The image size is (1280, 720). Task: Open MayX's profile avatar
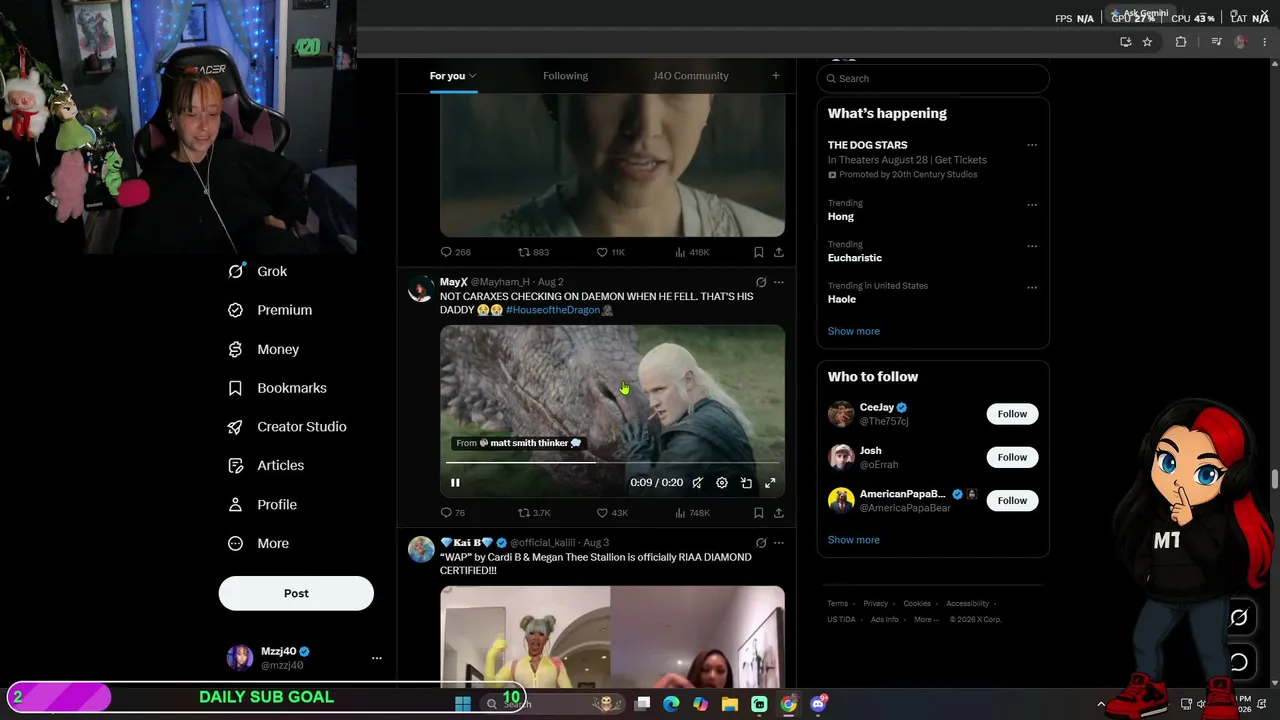tap(421, 289)
